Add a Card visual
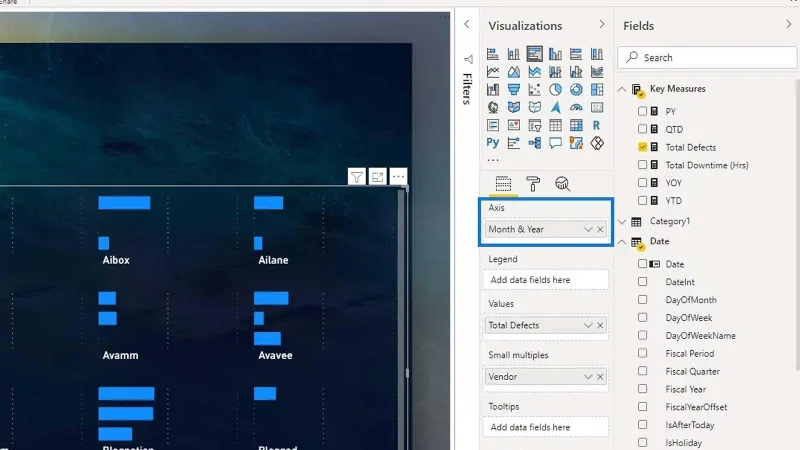Screen dimensions: 800x450 pyautogui.click(x=596, y=107)
